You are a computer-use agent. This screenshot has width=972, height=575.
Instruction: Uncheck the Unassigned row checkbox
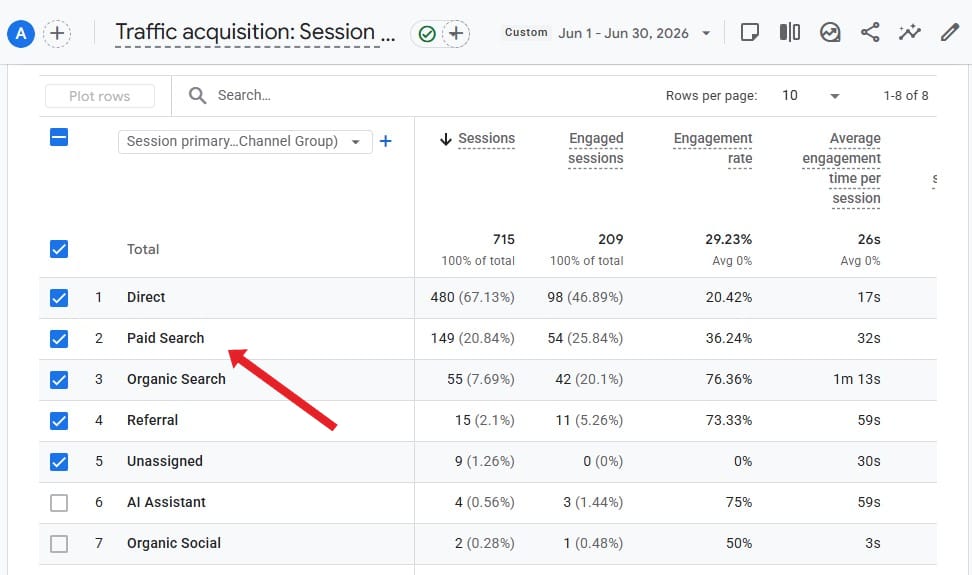click(59, 462)
